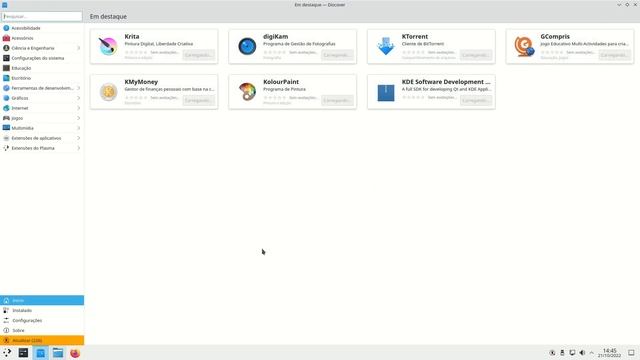
Task: Select the Acessibilidade category icon
Action: pos(6,28)
